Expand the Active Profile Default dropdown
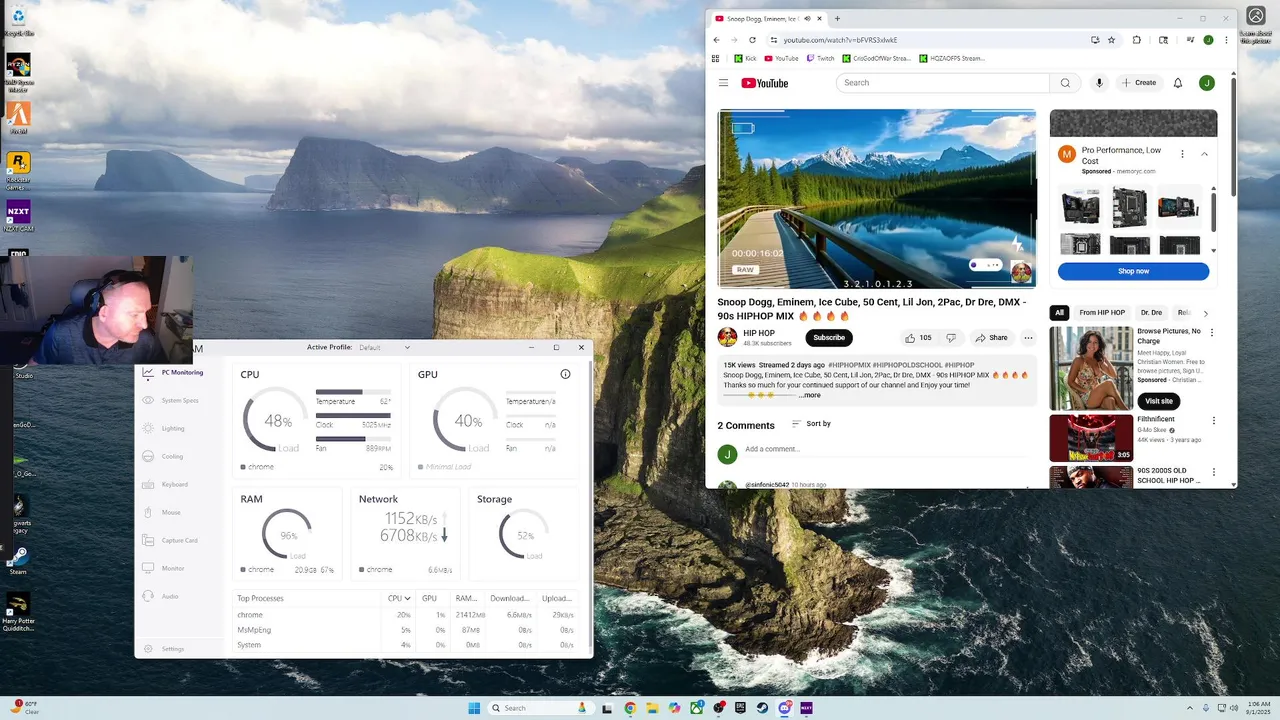 pos(385,347)
